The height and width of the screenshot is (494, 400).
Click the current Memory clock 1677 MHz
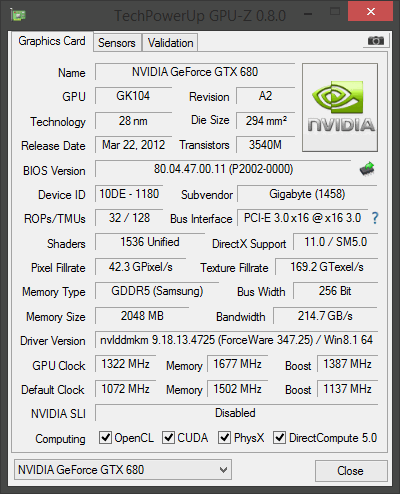point(237,364)
